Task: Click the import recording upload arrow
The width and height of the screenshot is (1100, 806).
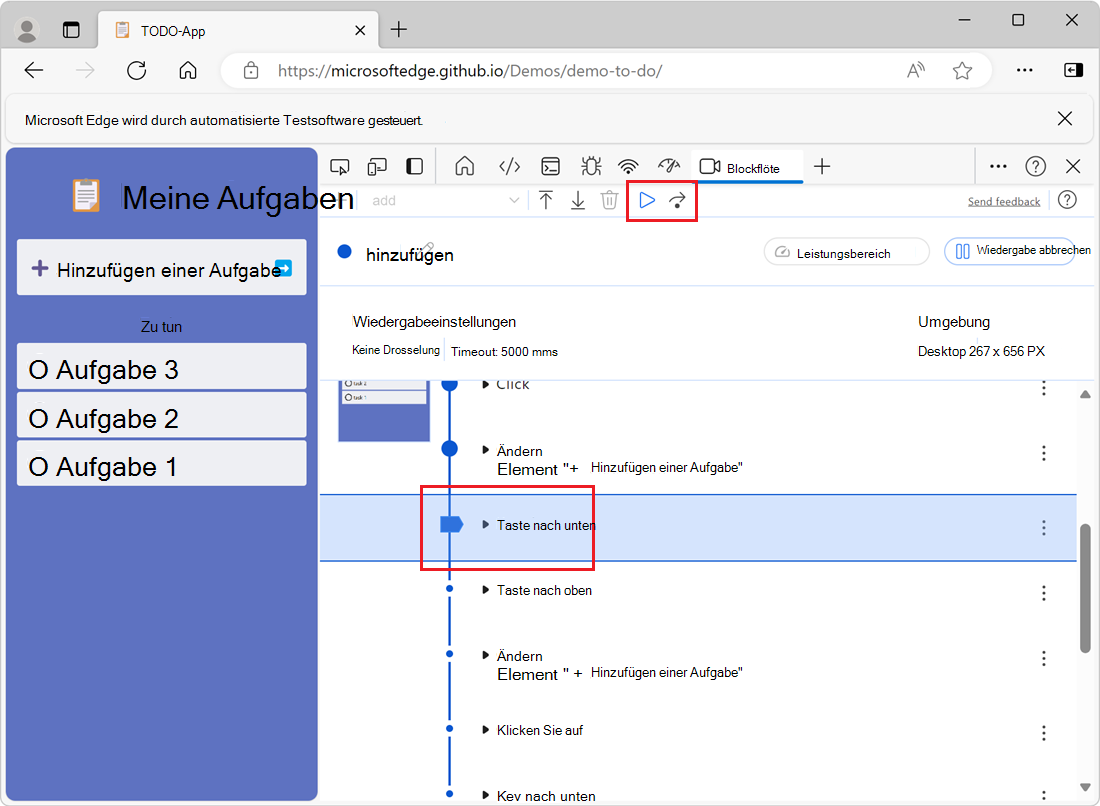Action: [x=546, y=201]
